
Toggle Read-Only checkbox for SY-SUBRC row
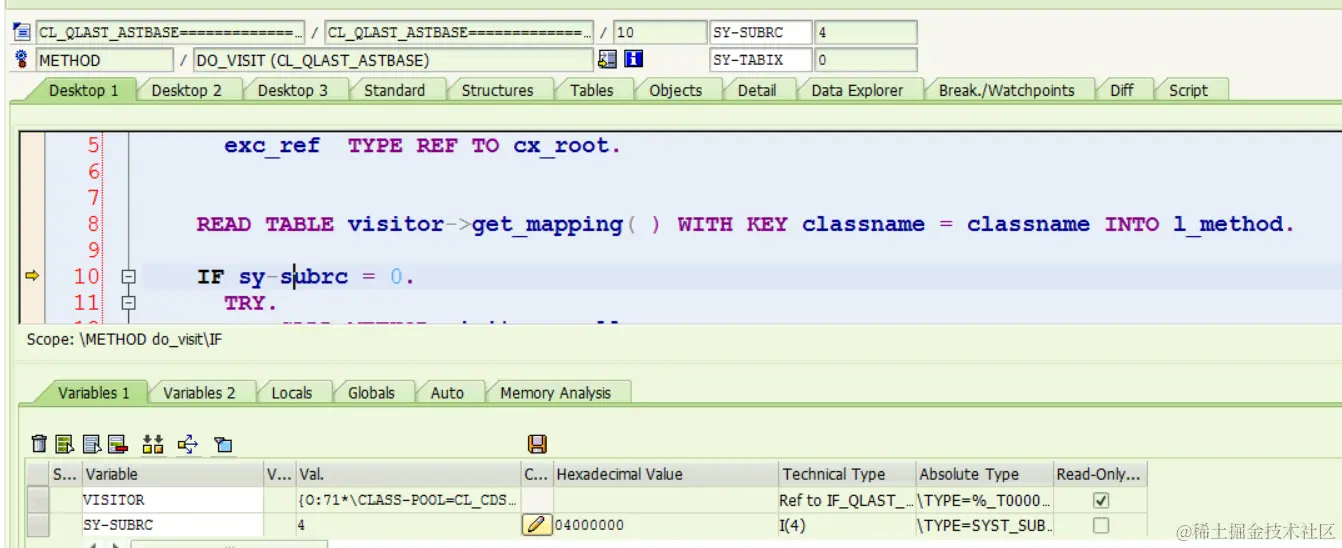coord(1101,524)
